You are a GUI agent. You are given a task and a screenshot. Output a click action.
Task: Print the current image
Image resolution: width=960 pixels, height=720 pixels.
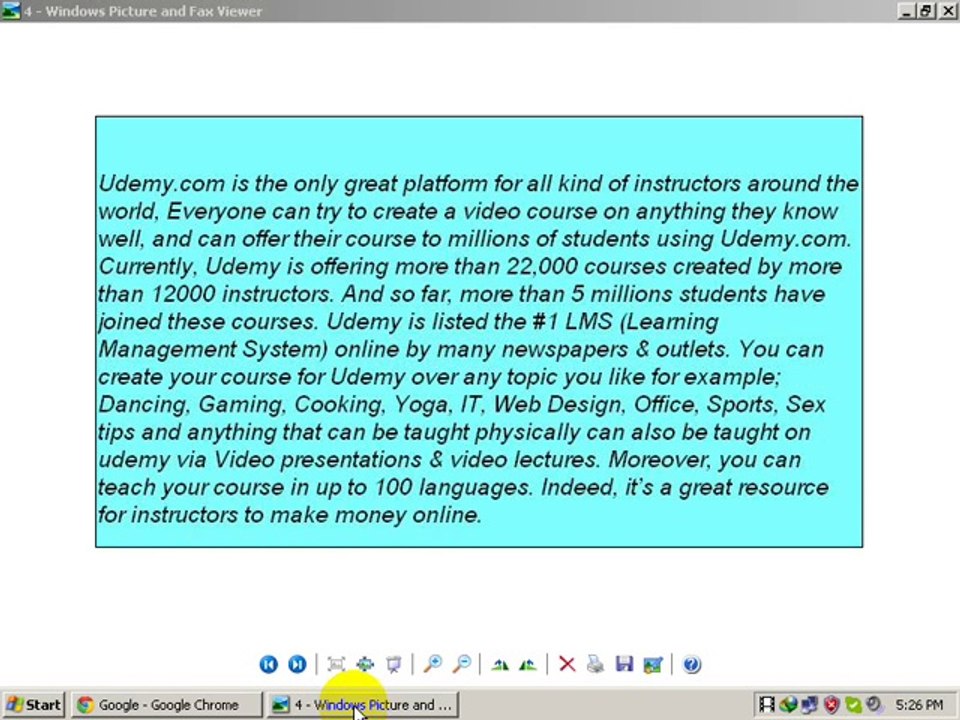pos(595,664)
